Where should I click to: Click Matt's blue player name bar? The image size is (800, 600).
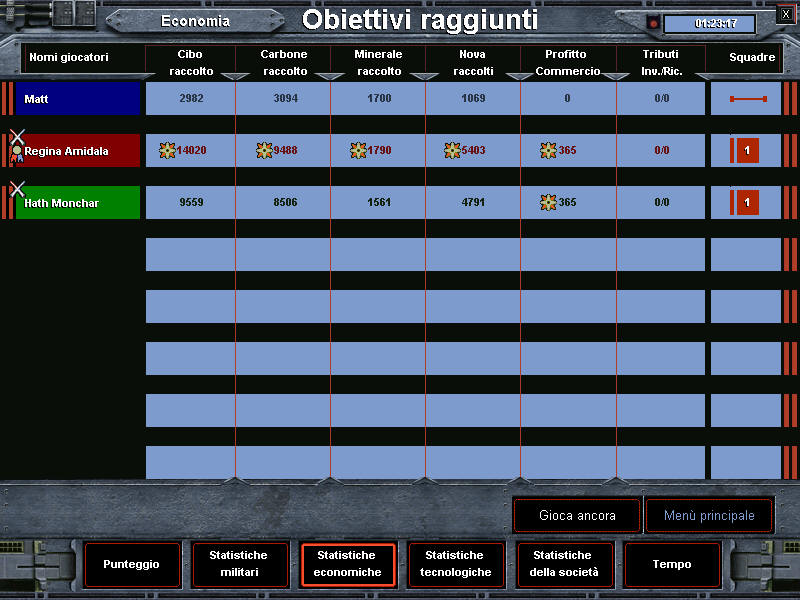coord(77,99)
